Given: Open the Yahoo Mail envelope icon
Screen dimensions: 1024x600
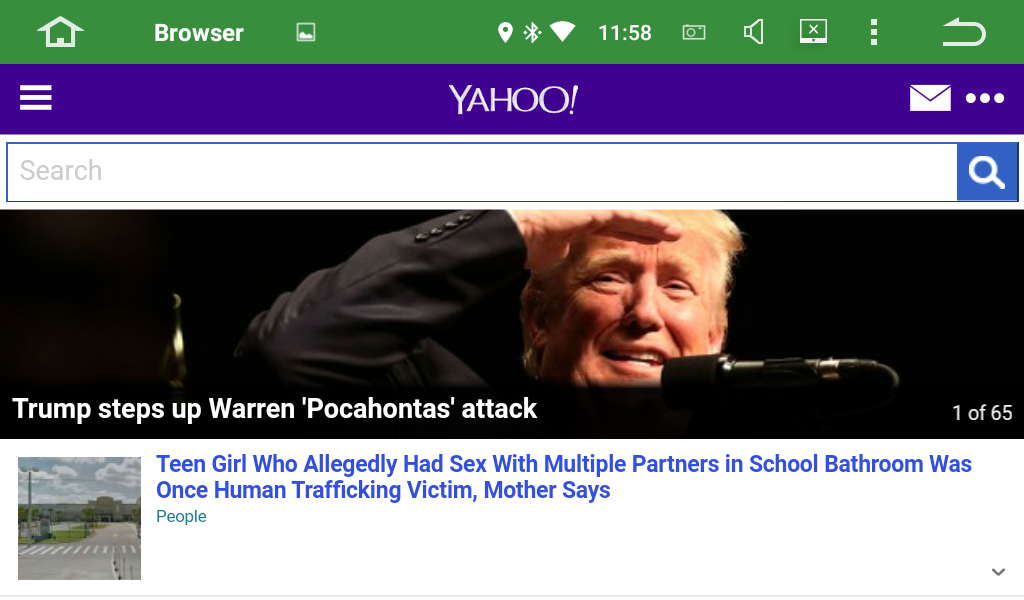Looking at the screenshot, I should coord(929,98).
